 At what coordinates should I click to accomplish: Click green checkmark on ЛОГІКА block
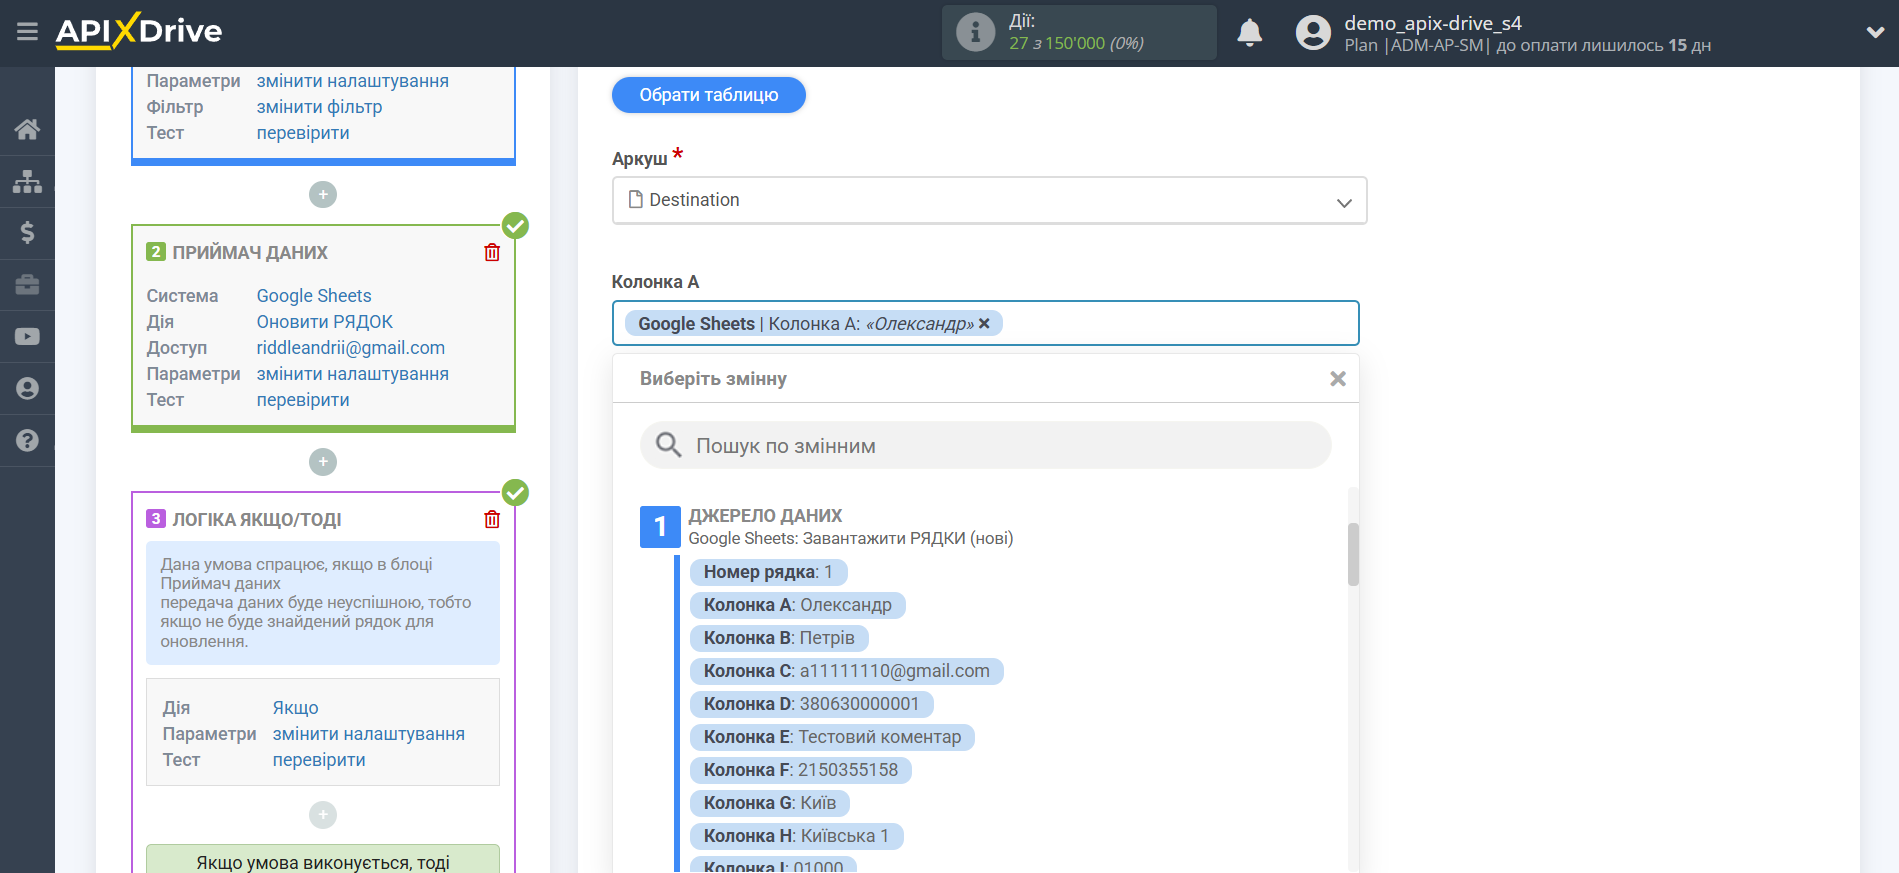click(515, 492)
